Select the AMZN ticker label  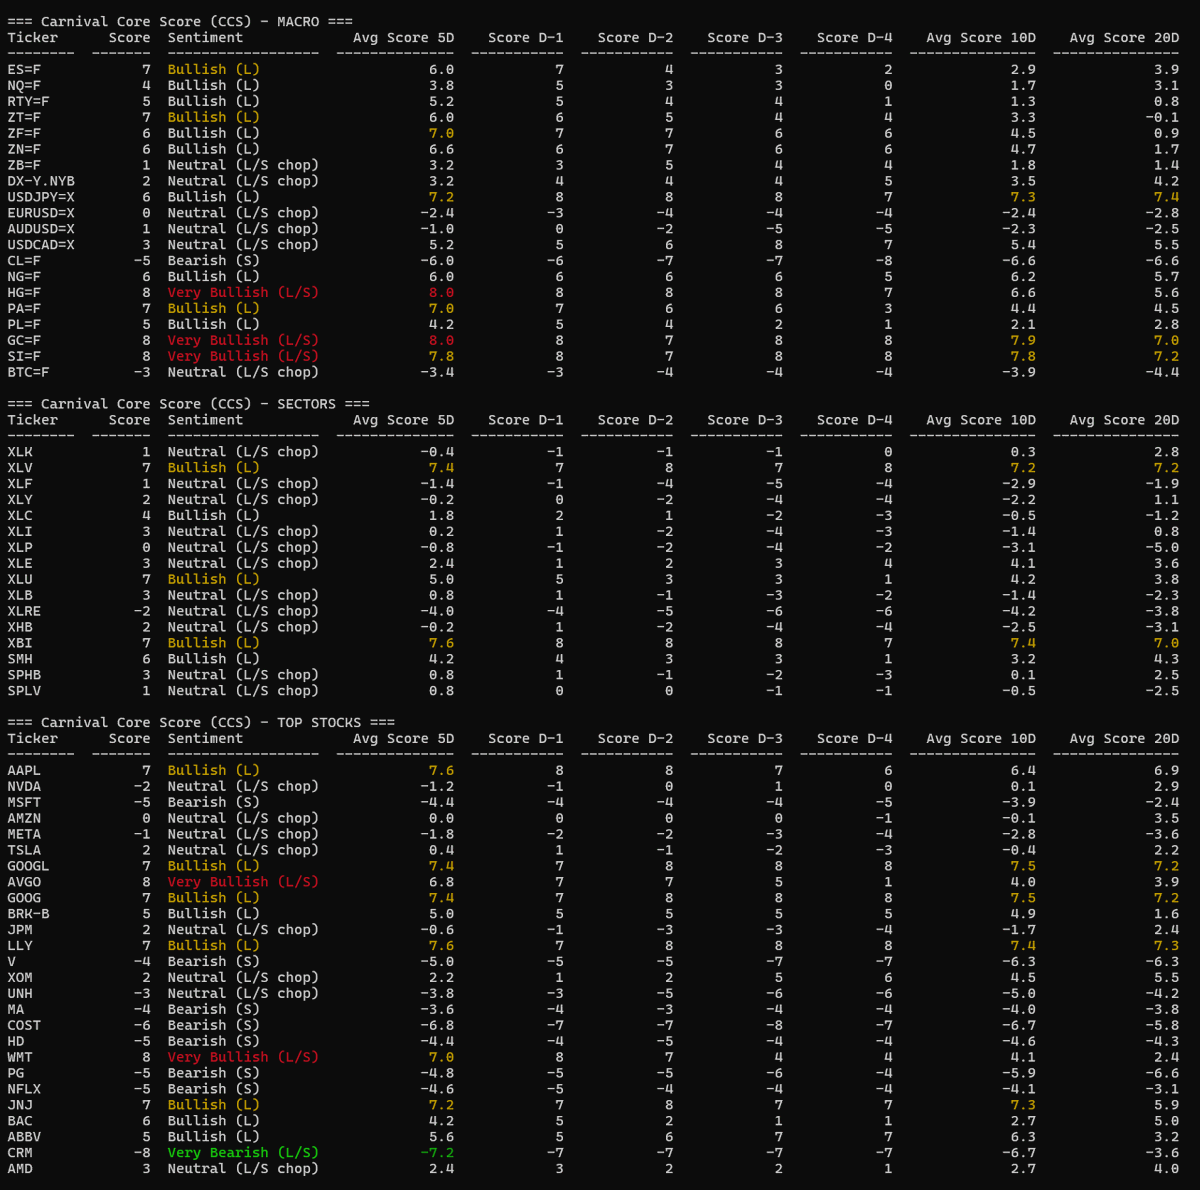(x=24, y=818)
